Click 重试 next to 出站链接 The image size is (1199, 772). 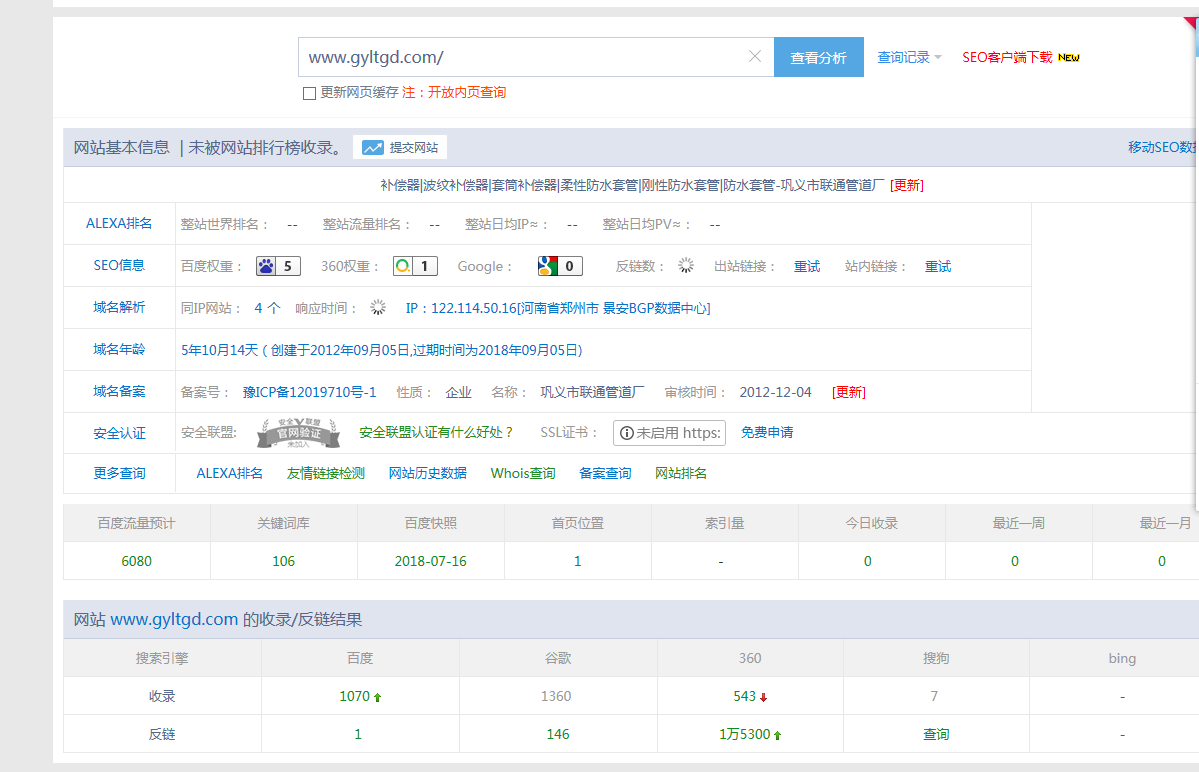coord(807,266)
